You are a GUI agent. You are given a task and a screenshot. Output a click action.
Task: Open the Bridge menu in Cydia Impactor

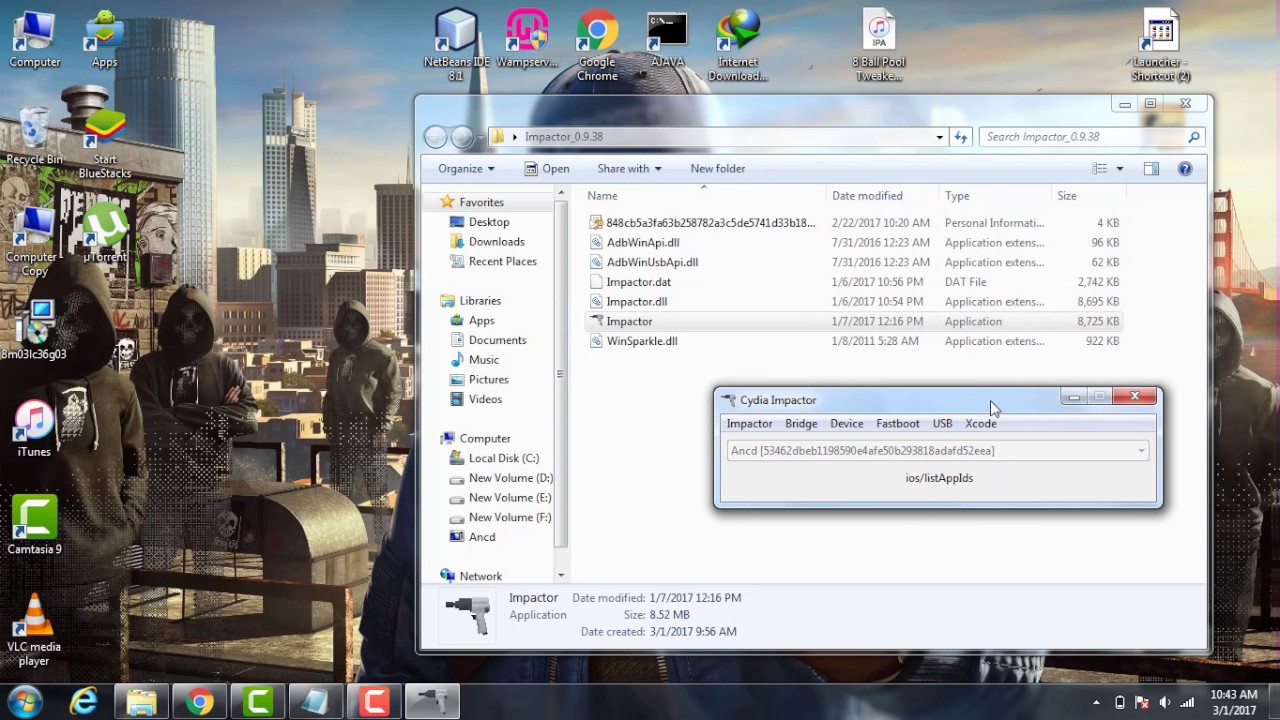point(801,424)
